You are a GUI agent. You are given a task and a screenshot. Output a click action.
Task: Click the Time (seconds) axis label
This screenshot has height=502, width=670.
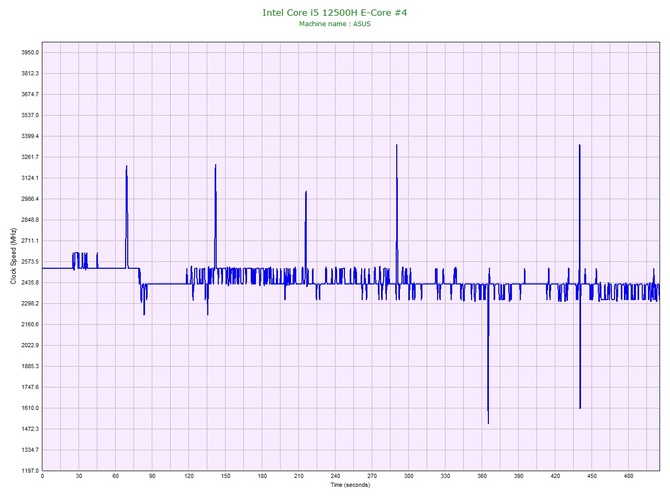click(x=350, y=485)
